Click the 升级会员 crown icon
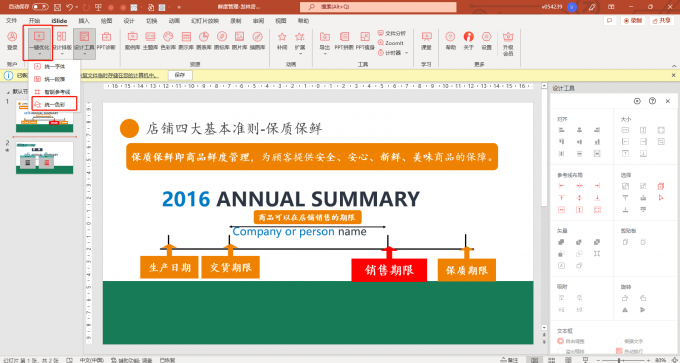The width and height of the screenshot is (680, 363). pos(508,43)
